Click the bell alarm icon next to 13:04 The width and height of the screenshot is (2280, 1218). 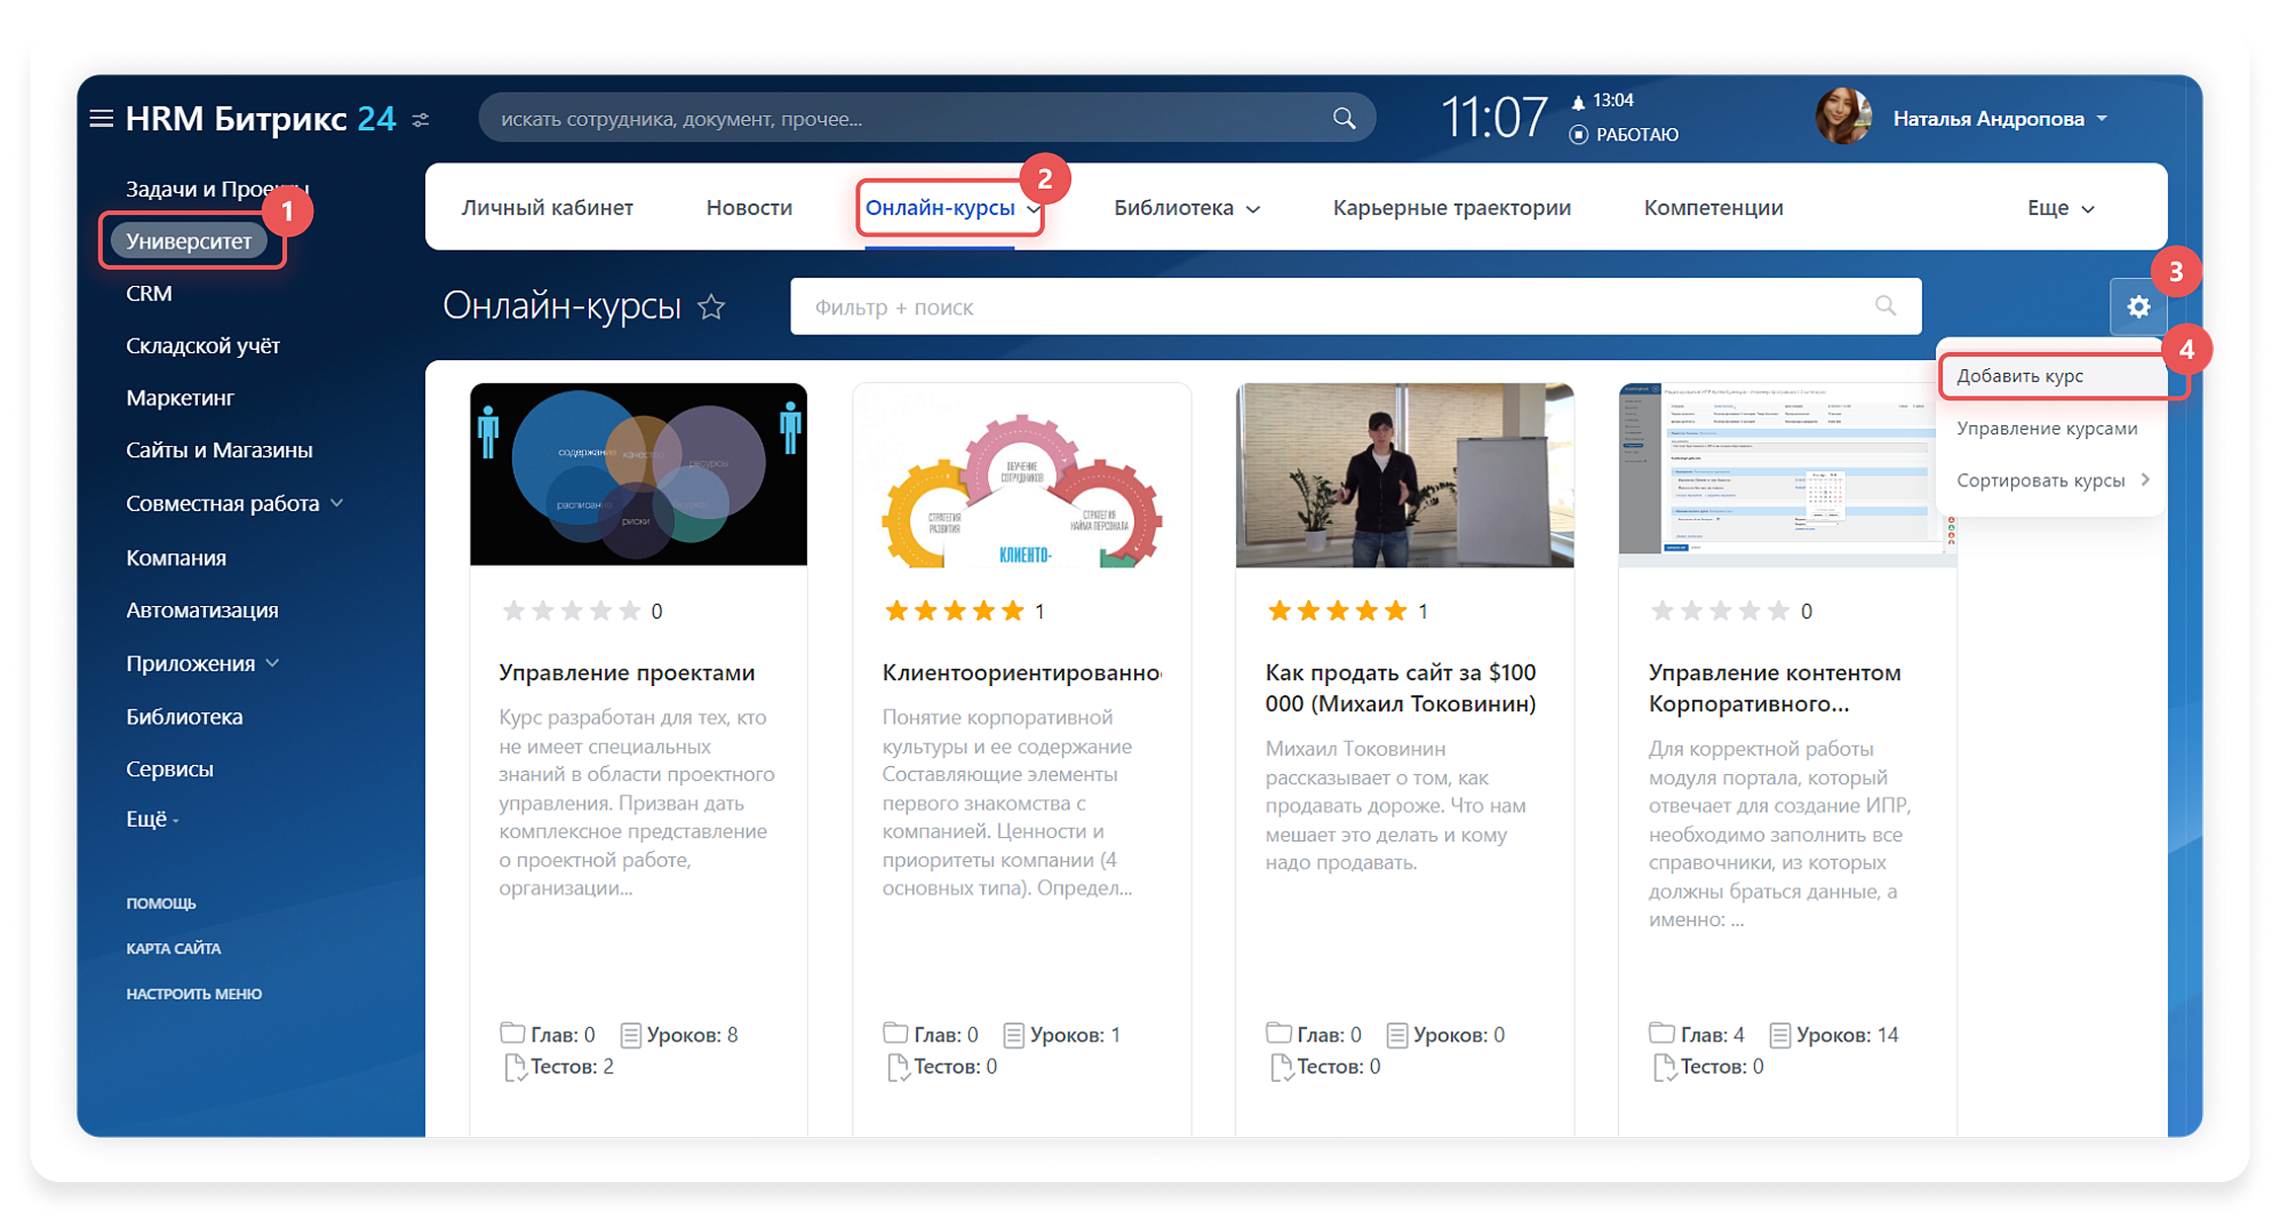1578,102
